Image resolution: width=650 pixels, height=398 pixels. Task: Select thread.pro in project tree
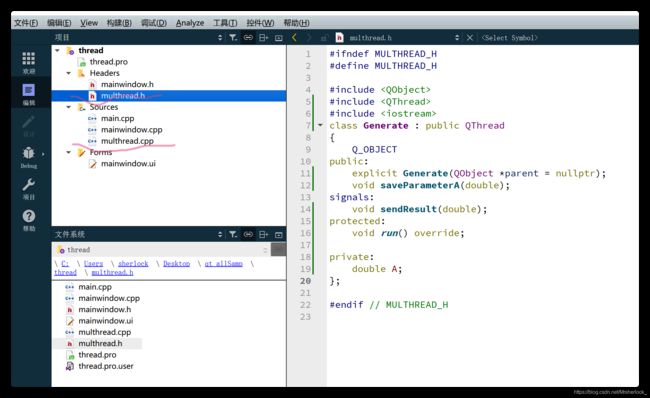[109, 62]
